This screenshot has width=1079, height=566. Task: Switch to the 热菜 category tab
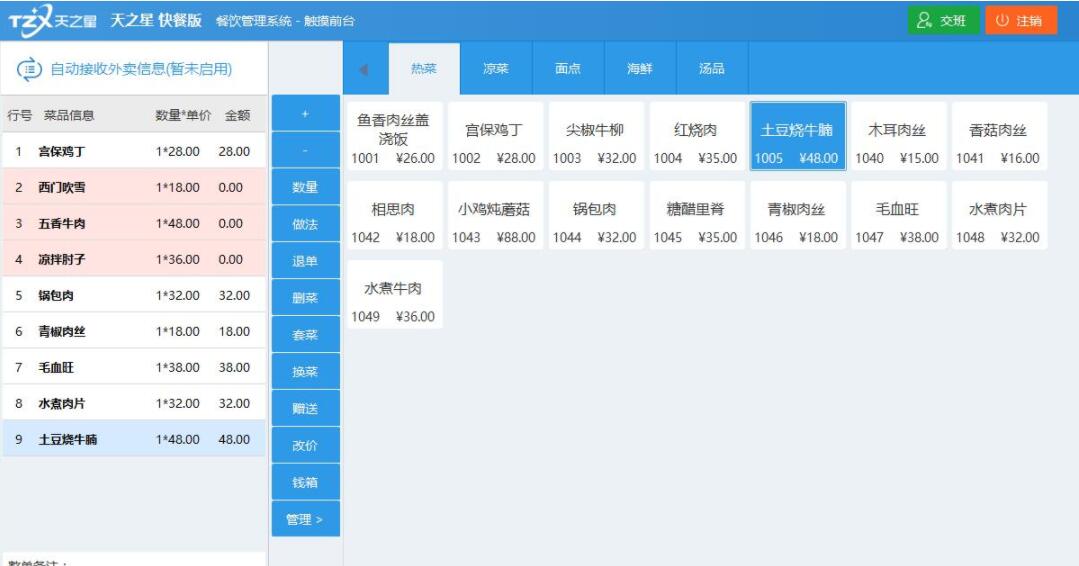coord(424,69)
